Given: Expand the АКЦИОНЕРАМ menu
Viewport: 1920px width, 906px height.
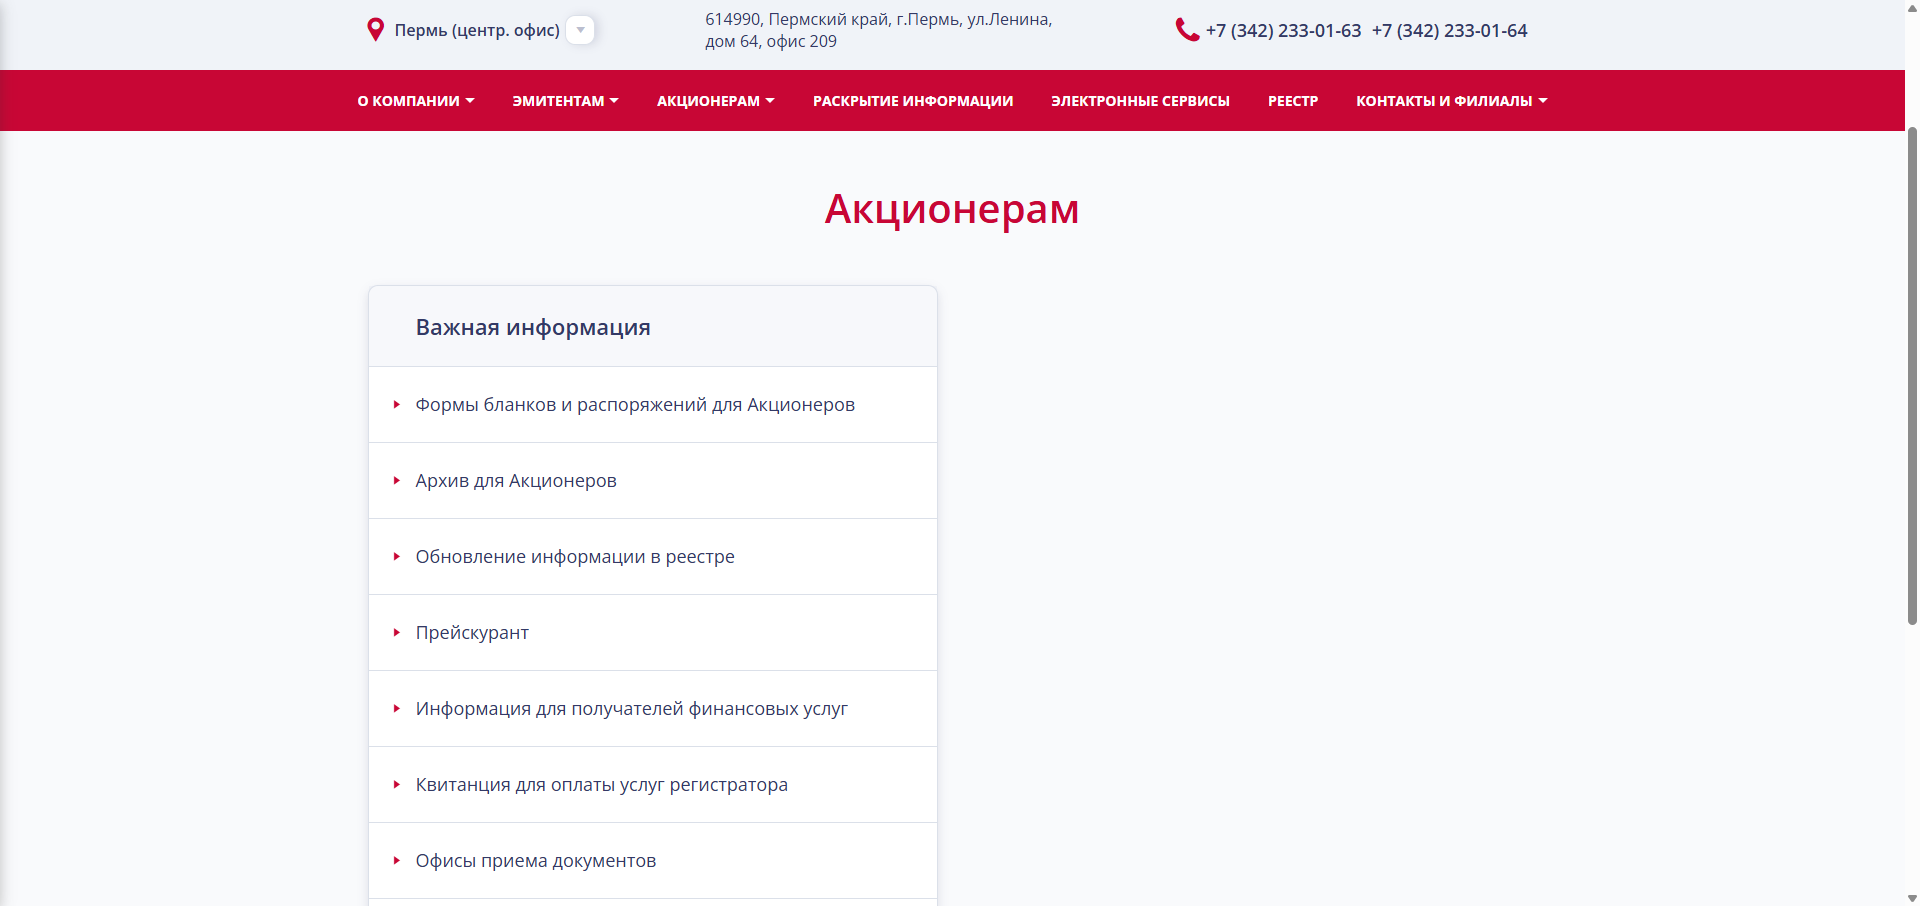Looking at the screenshot, I should click(x=716, y=101).
